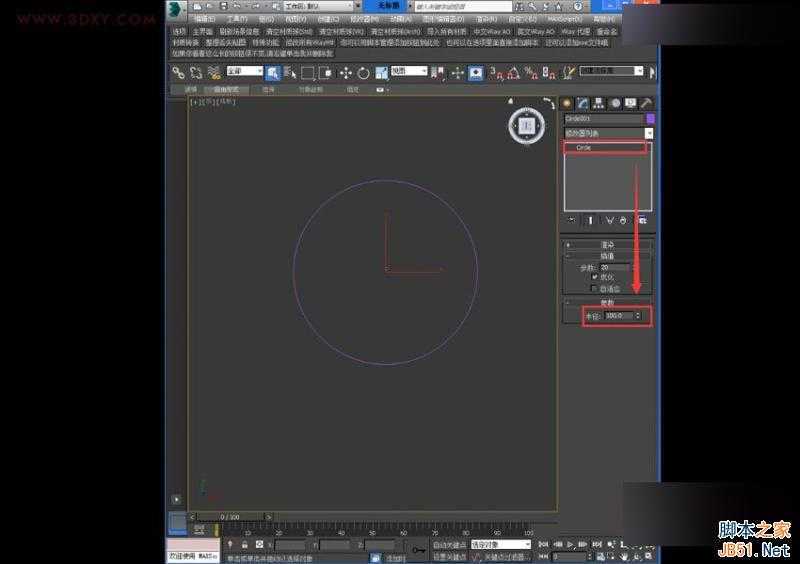Toggle the Adaptive checkbox in Interpolation rollout
This screenshot has height=564, width=800.
point(594,289)
